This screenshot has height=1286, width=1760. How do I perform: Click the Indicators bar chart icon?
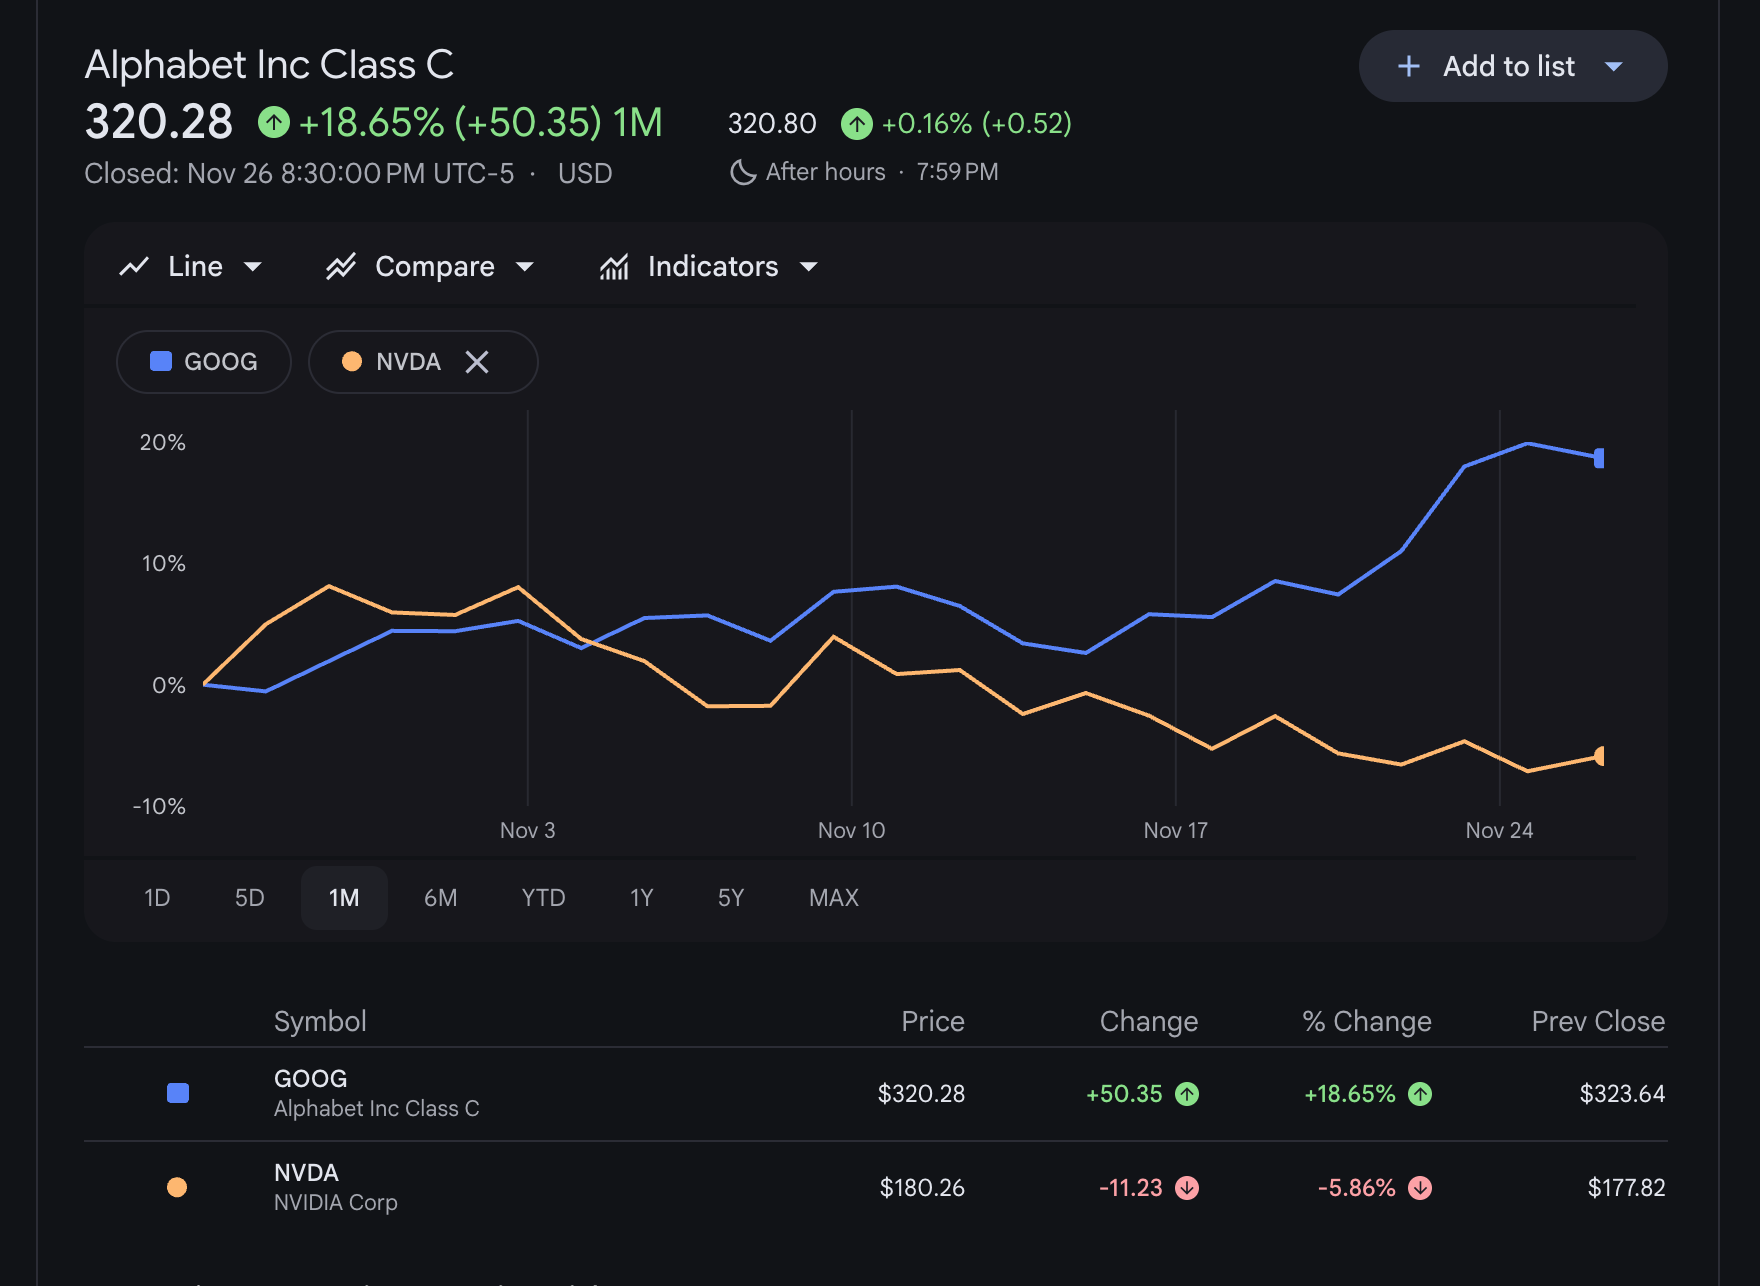[x=614, y=267]
